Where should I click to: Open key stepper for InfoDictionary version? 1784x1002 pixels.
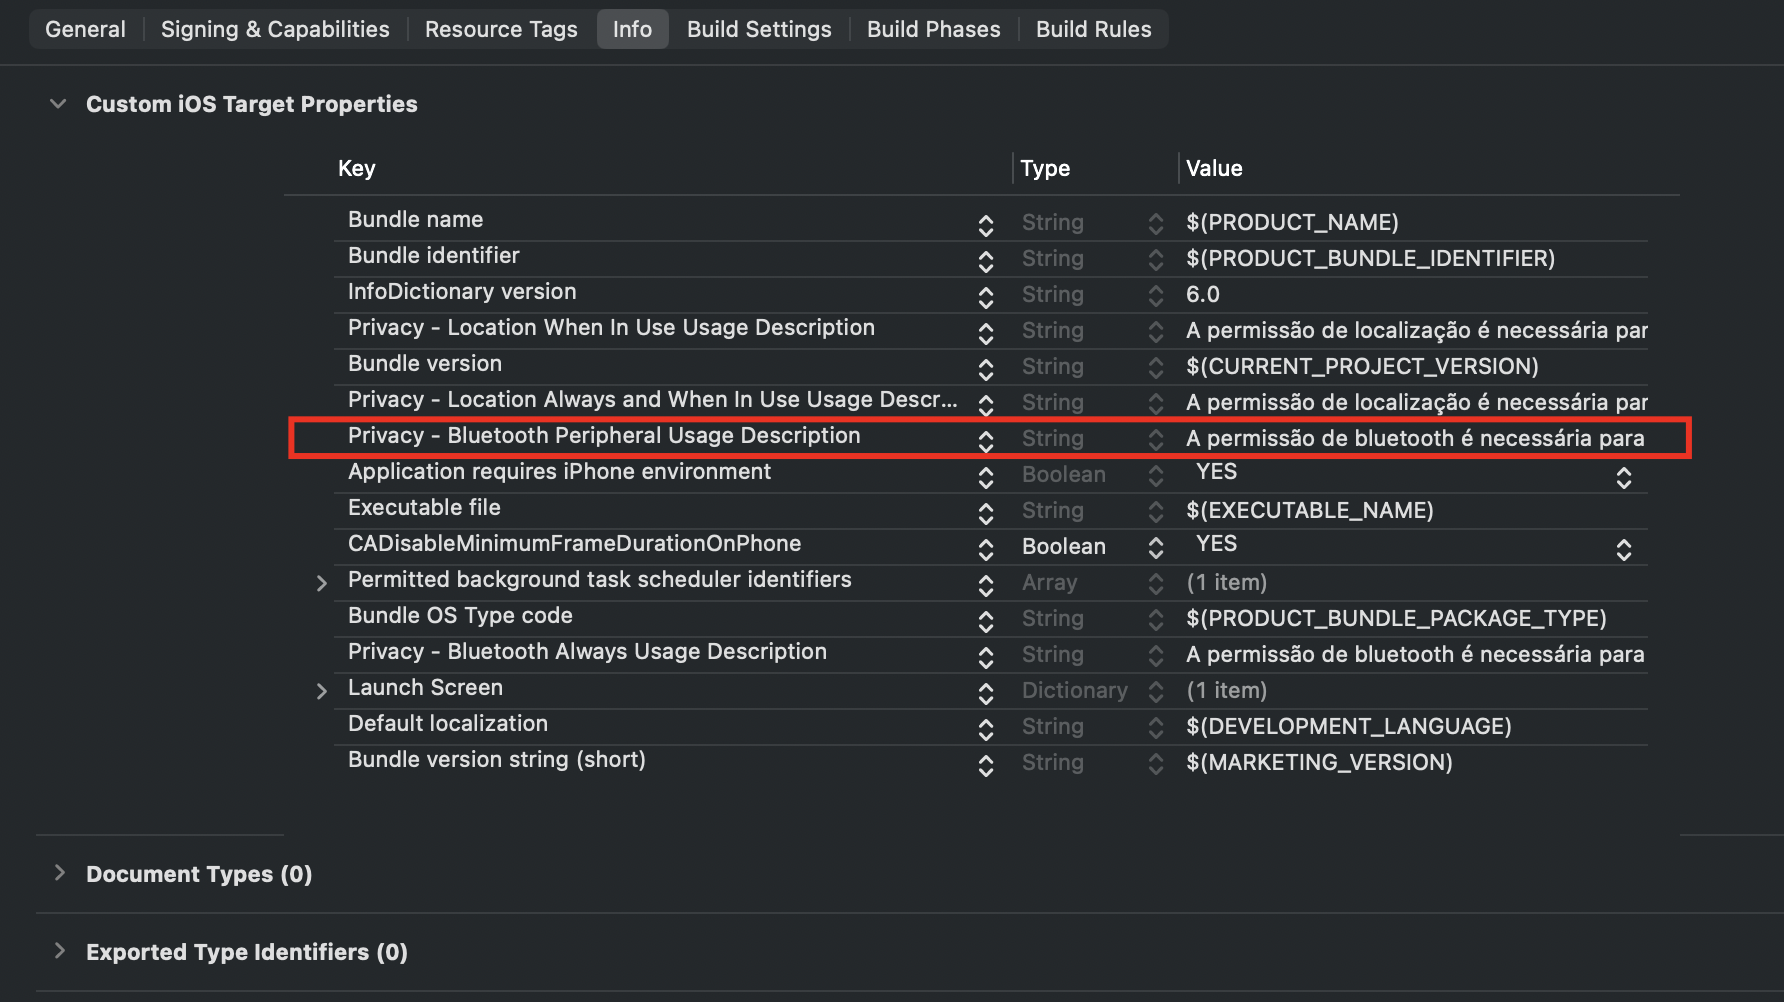[x=986, y=297]
